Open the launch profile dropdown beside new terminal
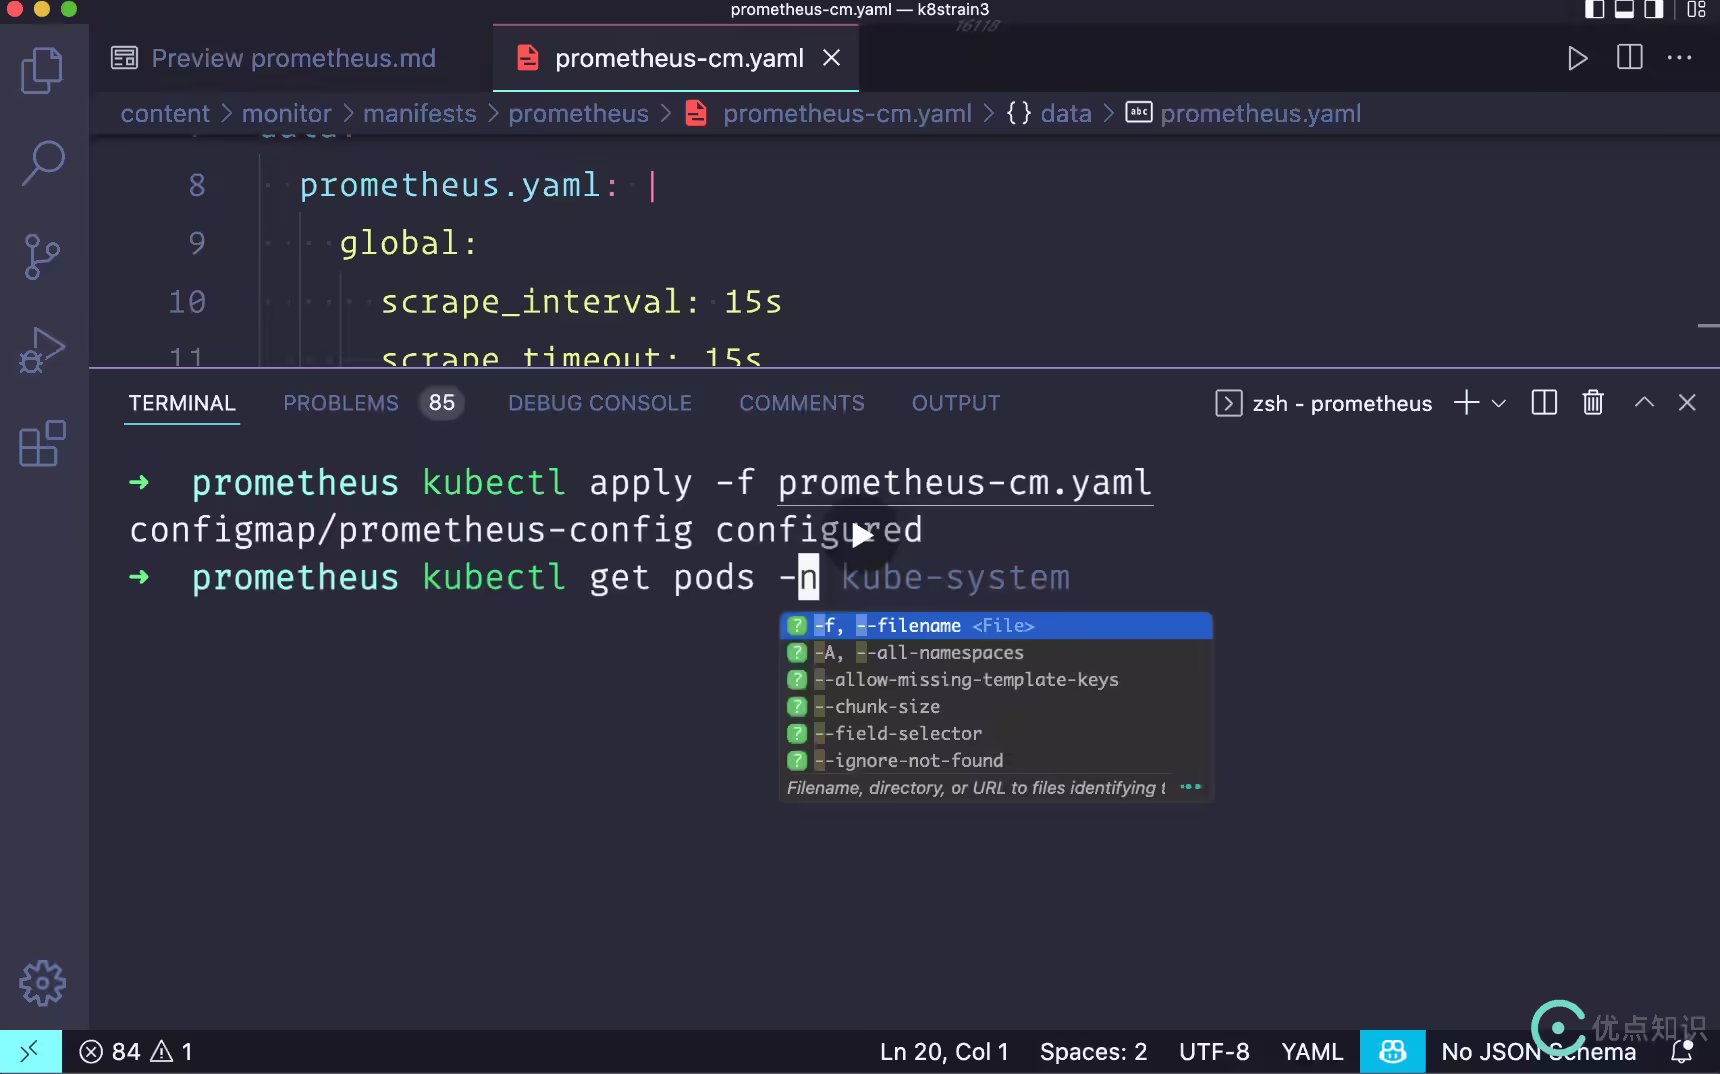The height and width of the screenshot is (1074, 1720). tap(1498, 403)
